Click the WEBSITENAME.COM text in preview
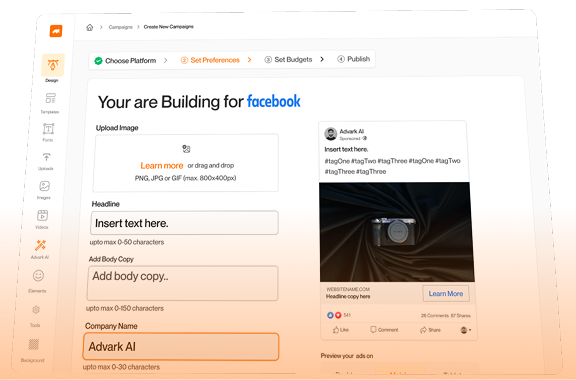 coord(348,289)
